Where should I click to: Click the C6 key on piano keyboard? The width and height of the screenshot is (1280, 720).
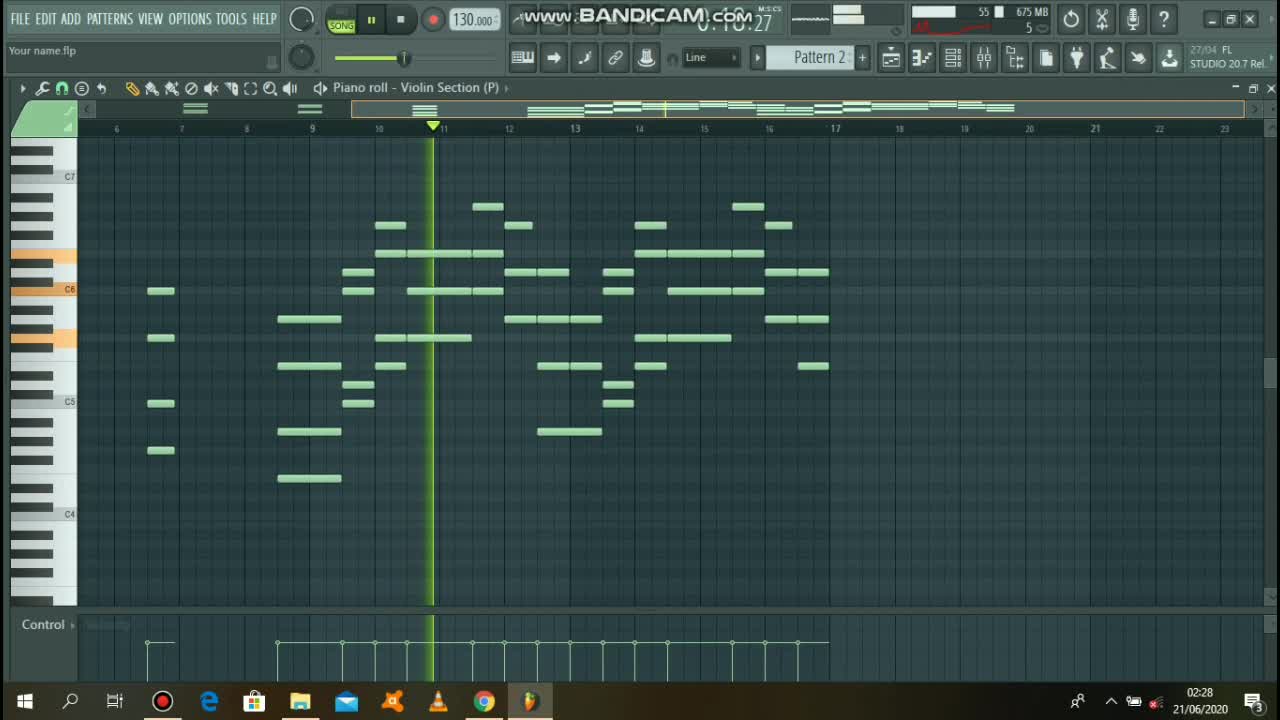pyautogui.click(x=44, y=290)
